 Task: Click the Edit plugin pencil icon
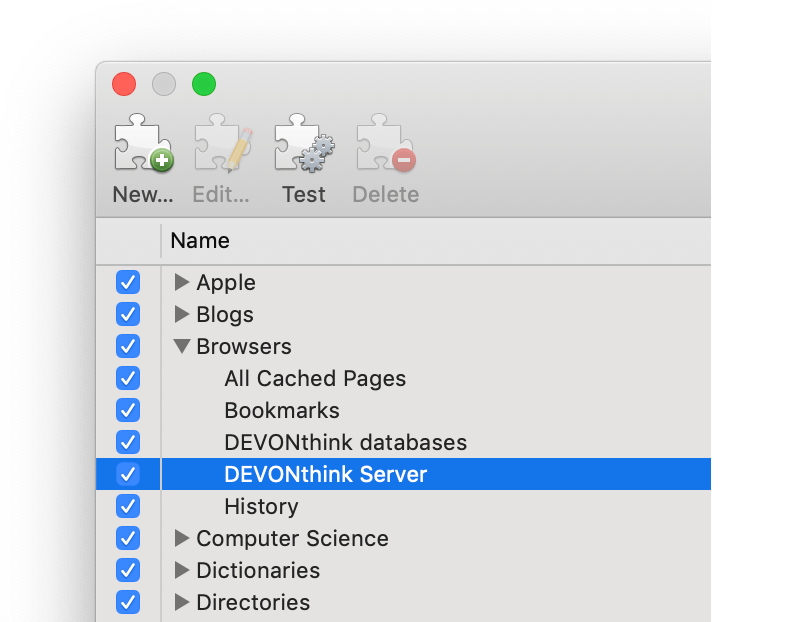click(223, 143)
